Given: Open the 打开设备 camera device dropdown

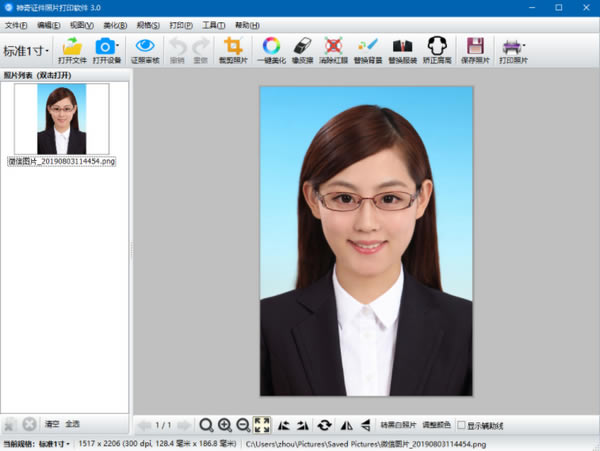Looking at the screenshot, I should tap(118, 46).
